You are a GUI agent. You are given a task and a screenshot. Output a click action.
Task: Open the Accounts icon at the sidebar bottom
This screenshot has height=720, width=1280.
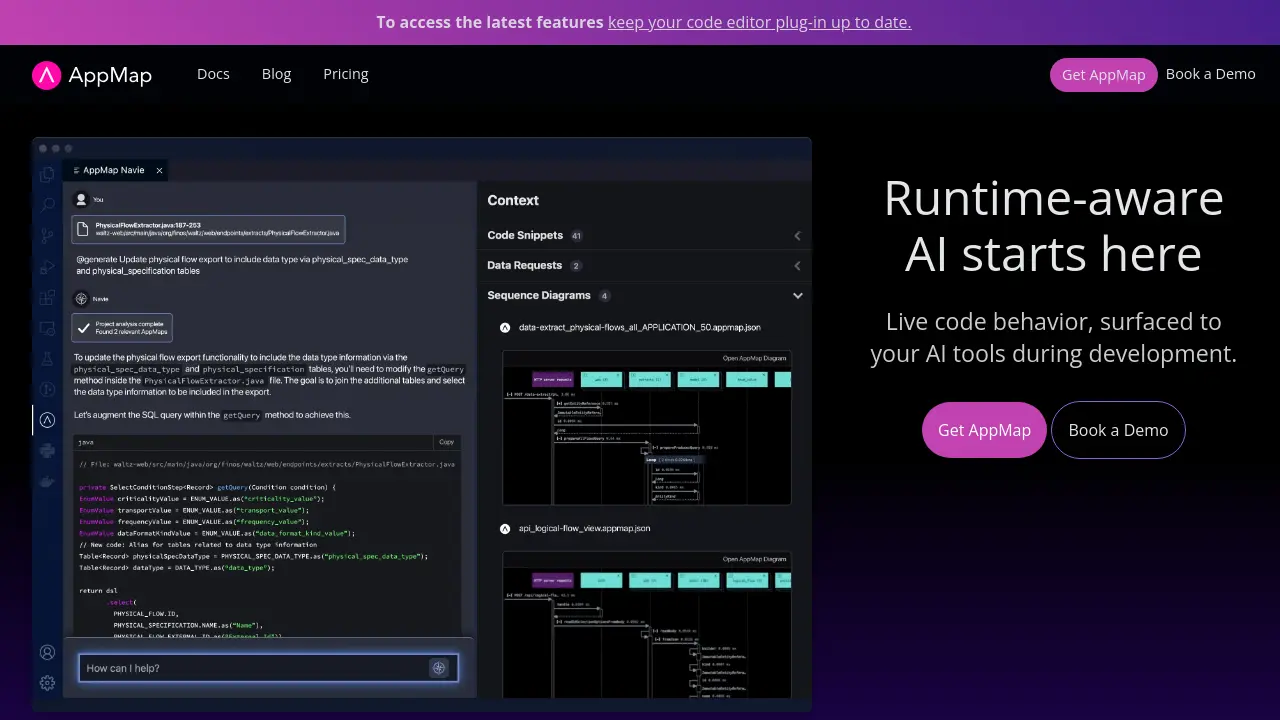(x=47, y=652)
